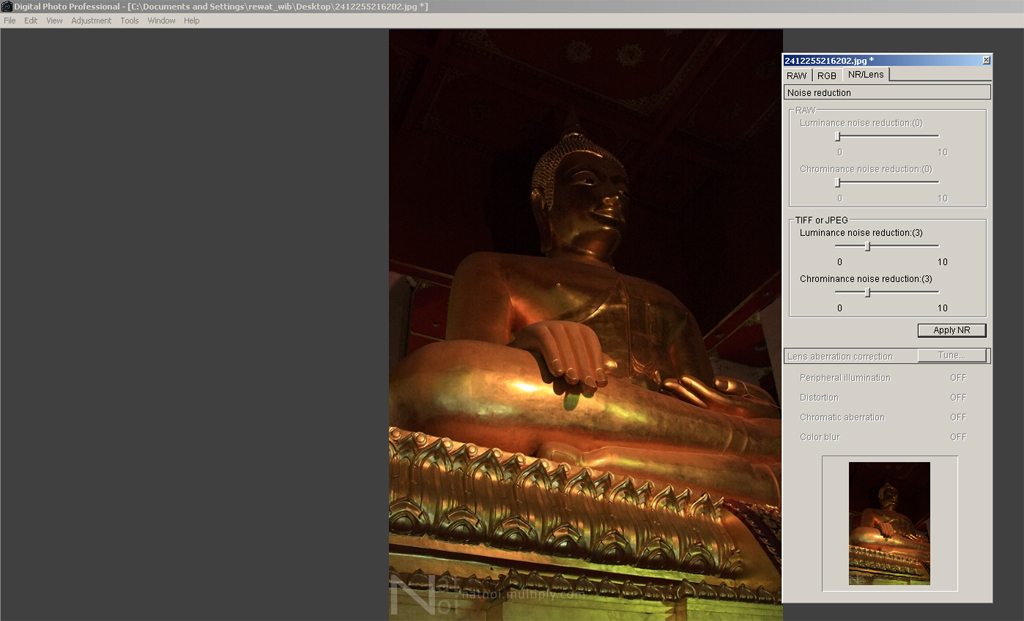
Task: Close the tool palette window
Action: 986,60
